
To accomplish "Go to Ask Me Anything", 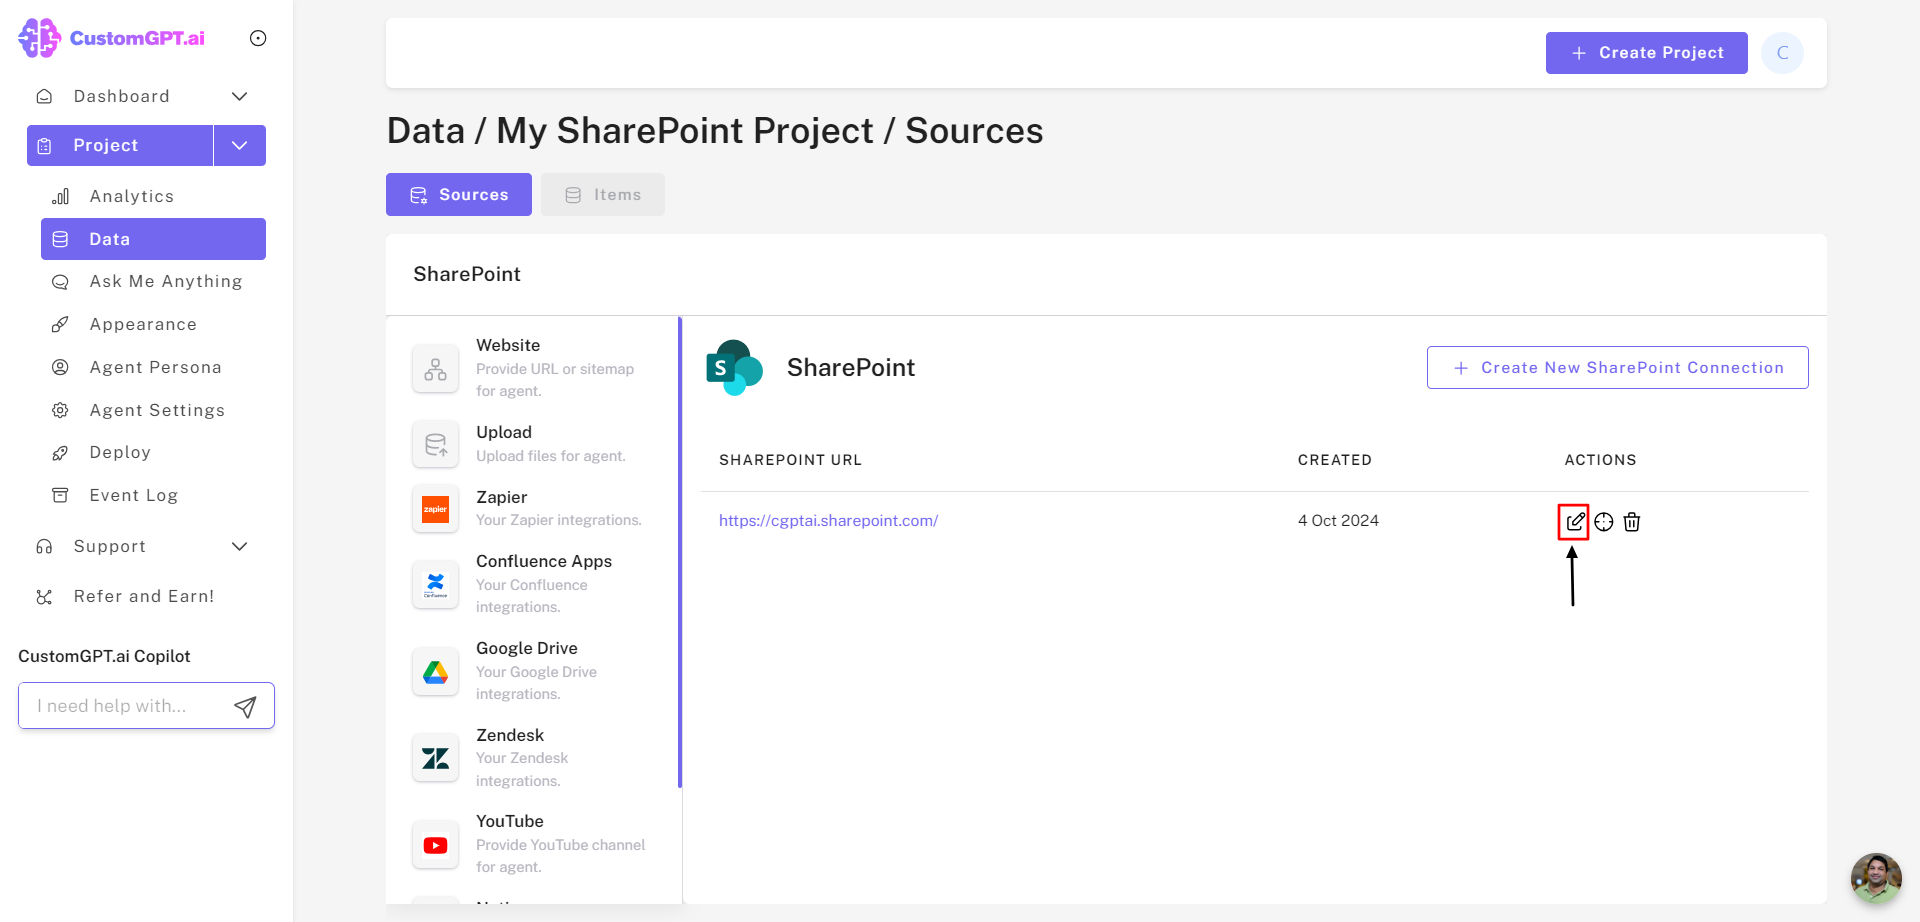I will coord(166,282).
